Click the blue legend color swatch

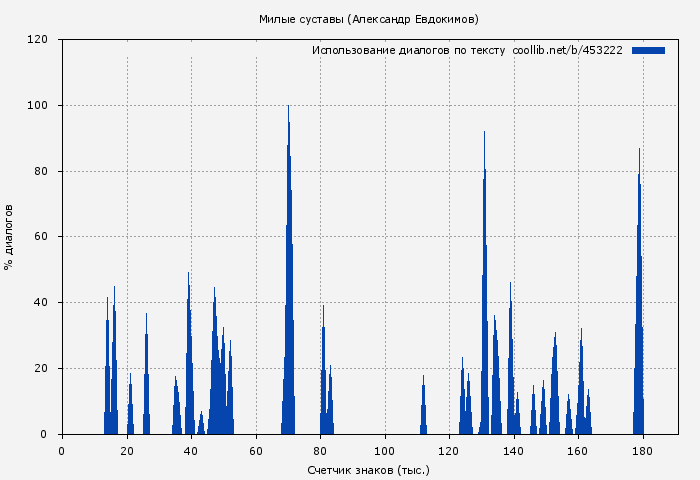coord(648,50)
